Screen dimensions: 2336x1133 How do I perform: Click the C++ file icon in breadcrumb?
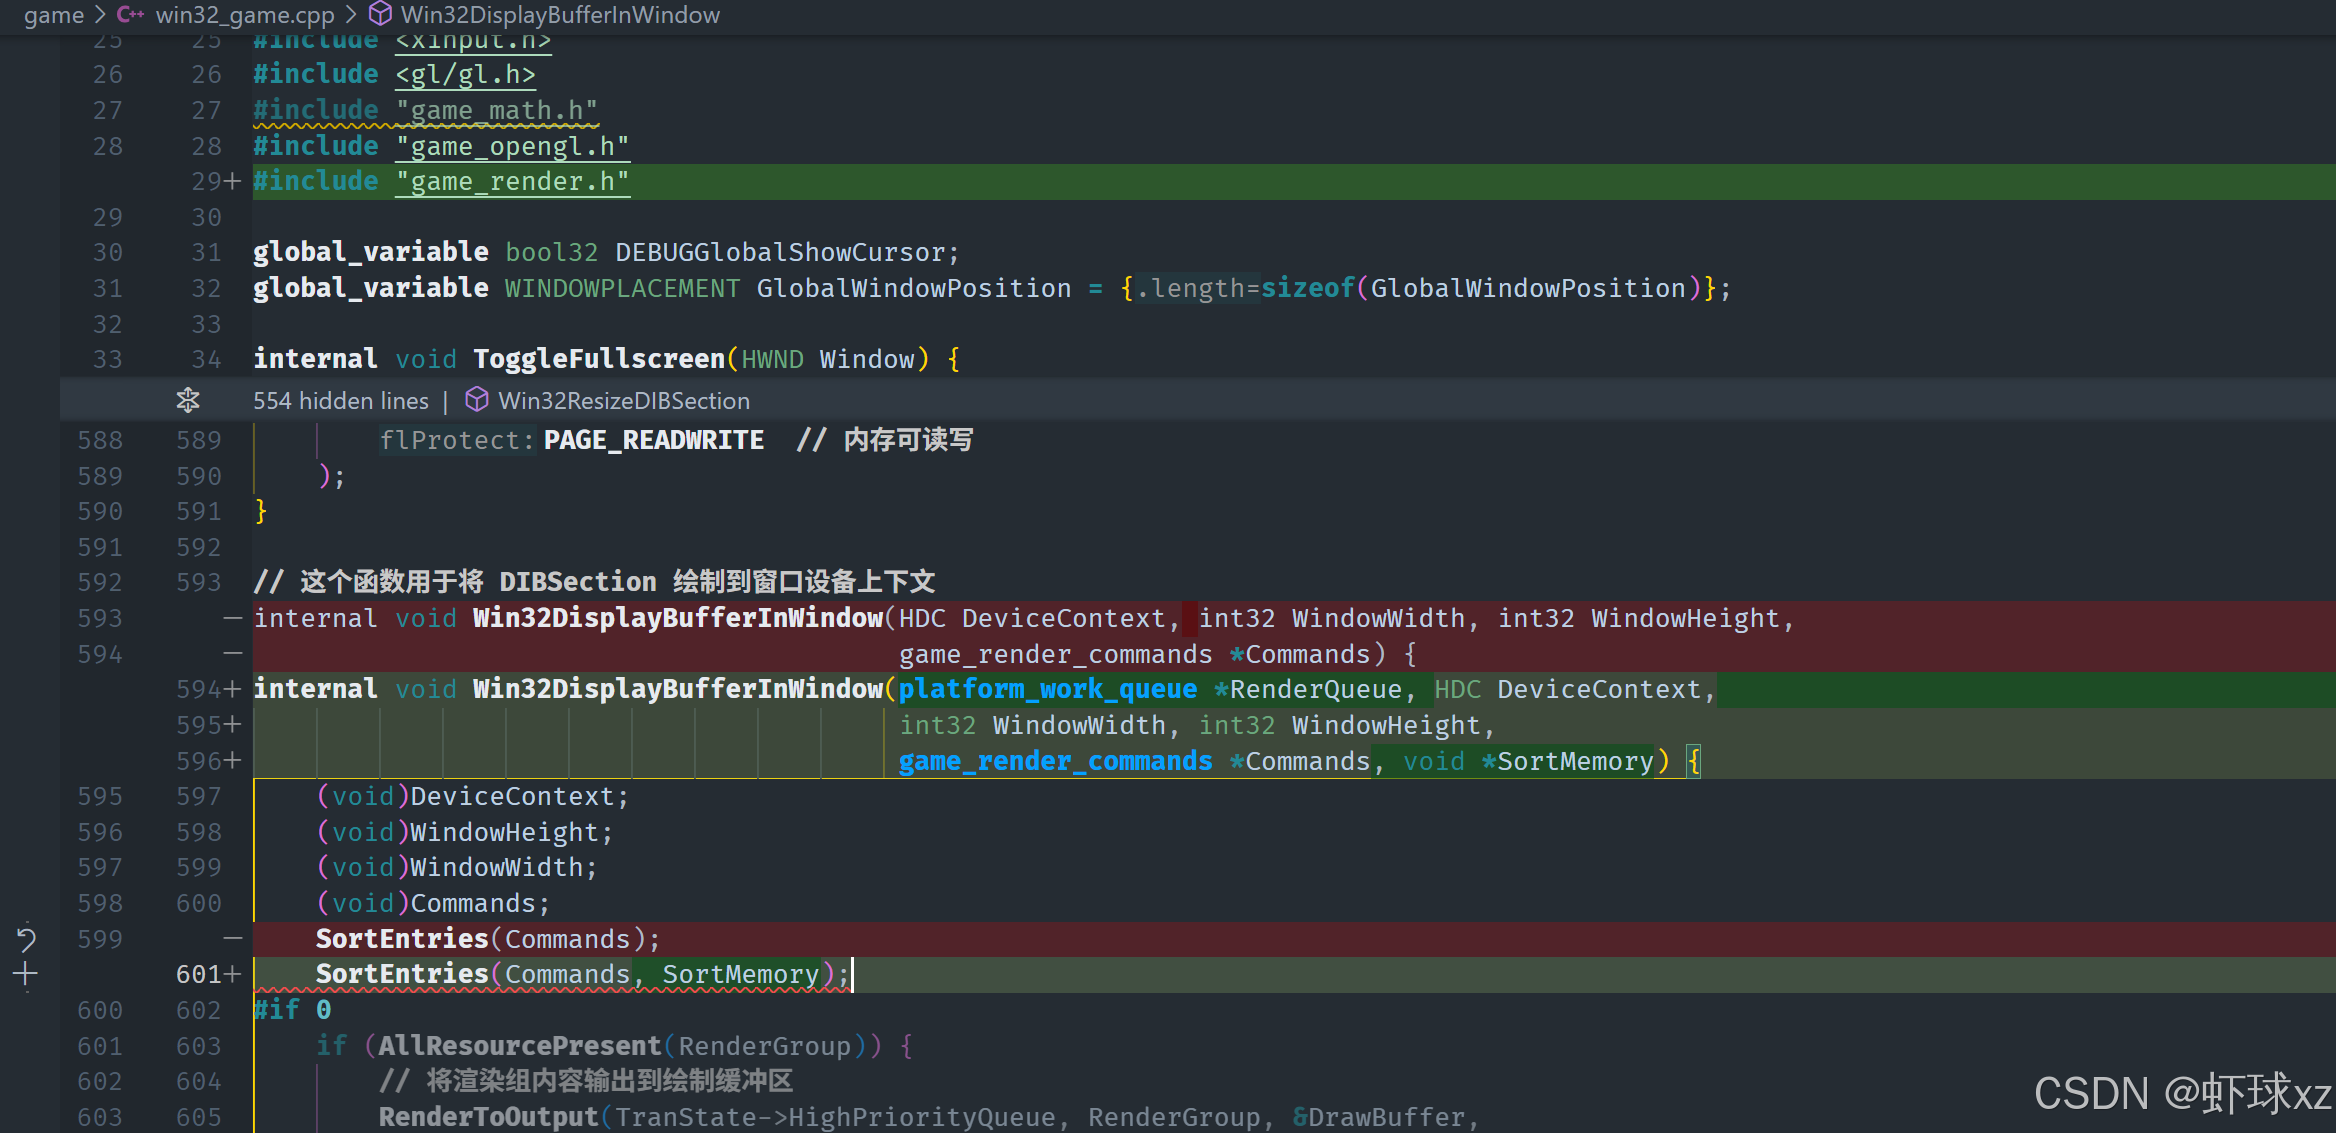pos(130,15)
